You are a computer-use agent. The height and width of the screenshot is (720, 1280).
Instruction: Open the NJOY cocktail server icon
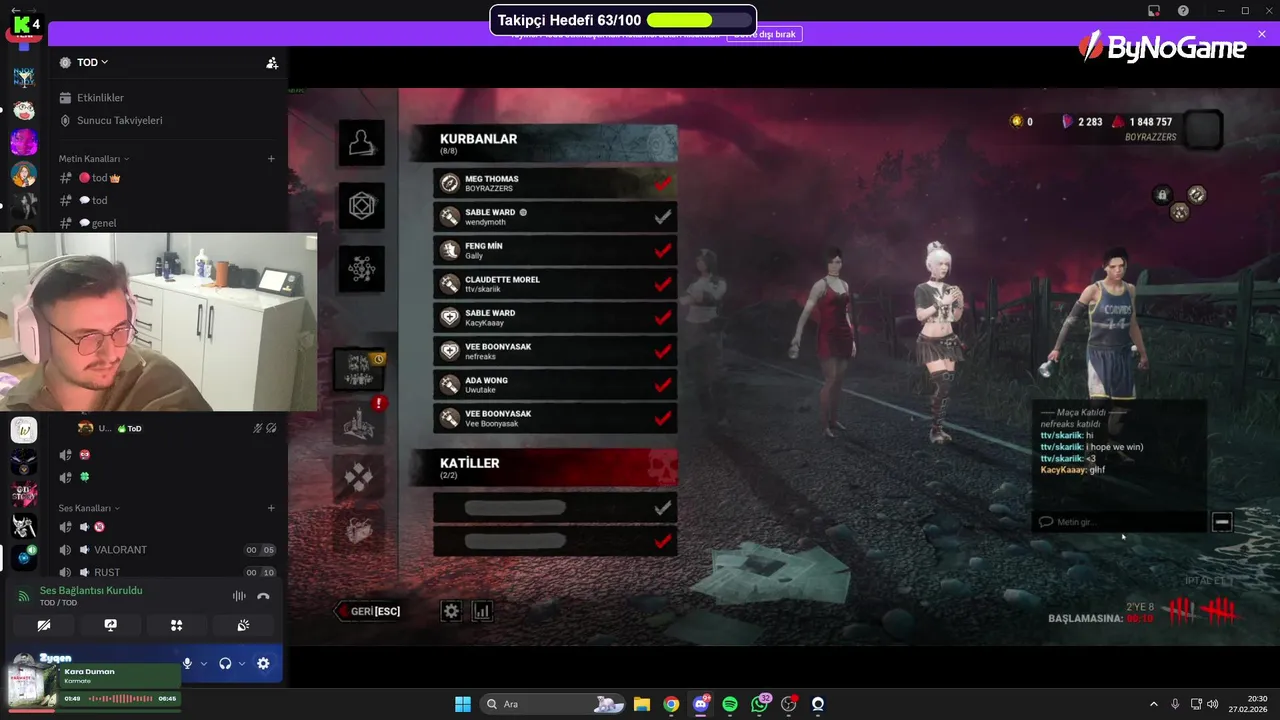point(24,77)
